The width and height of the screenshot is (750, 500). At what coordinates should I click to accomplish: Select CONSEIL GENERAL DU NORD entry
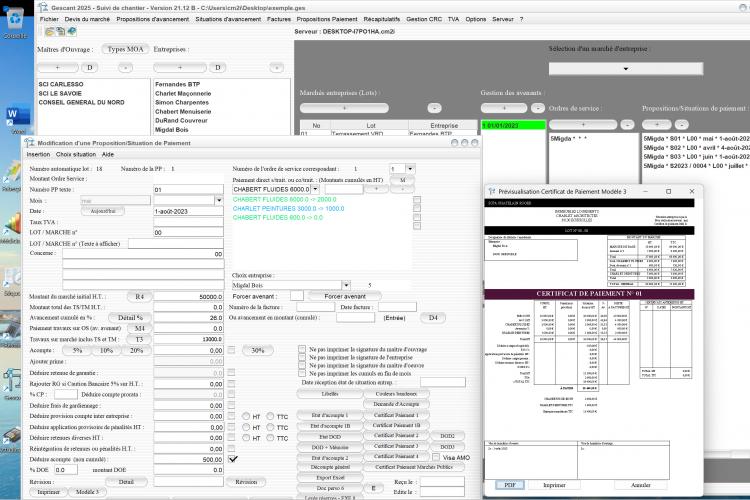[x=81, y=102]
